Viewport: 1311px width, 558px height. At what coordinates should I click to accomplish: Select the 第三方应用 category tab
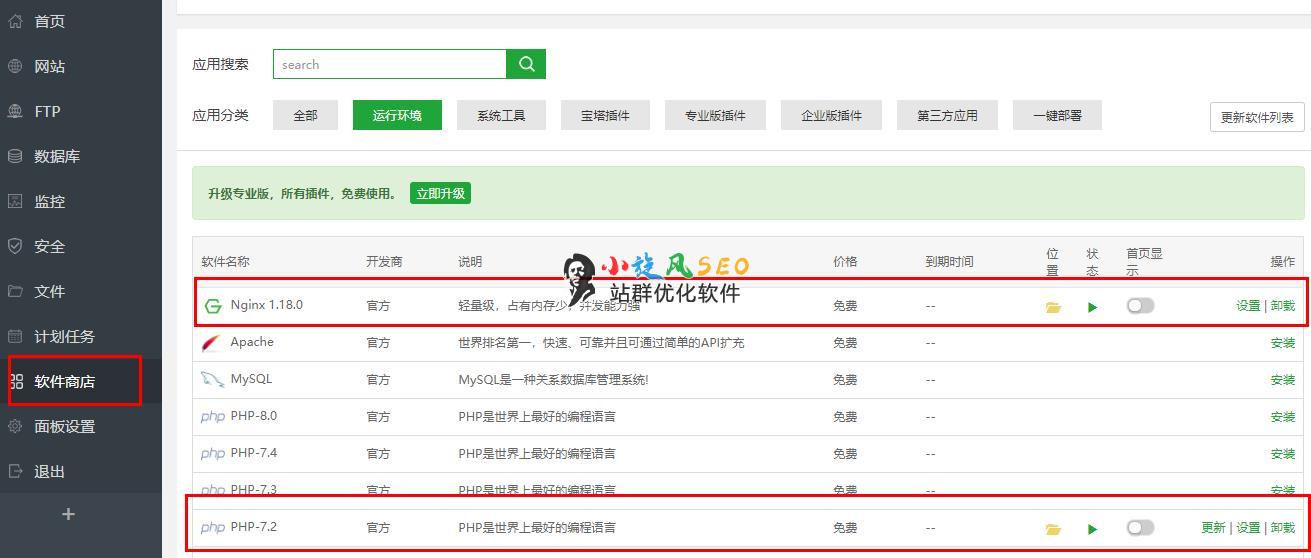point(947,115)
